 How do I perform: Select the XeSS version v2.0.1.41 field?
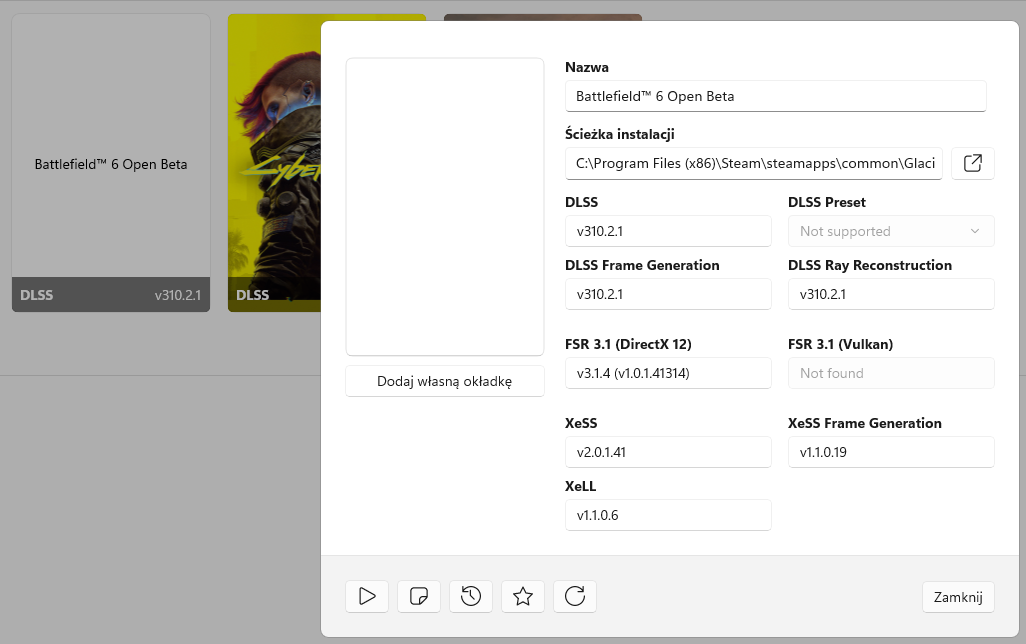(x=668, y=452)
